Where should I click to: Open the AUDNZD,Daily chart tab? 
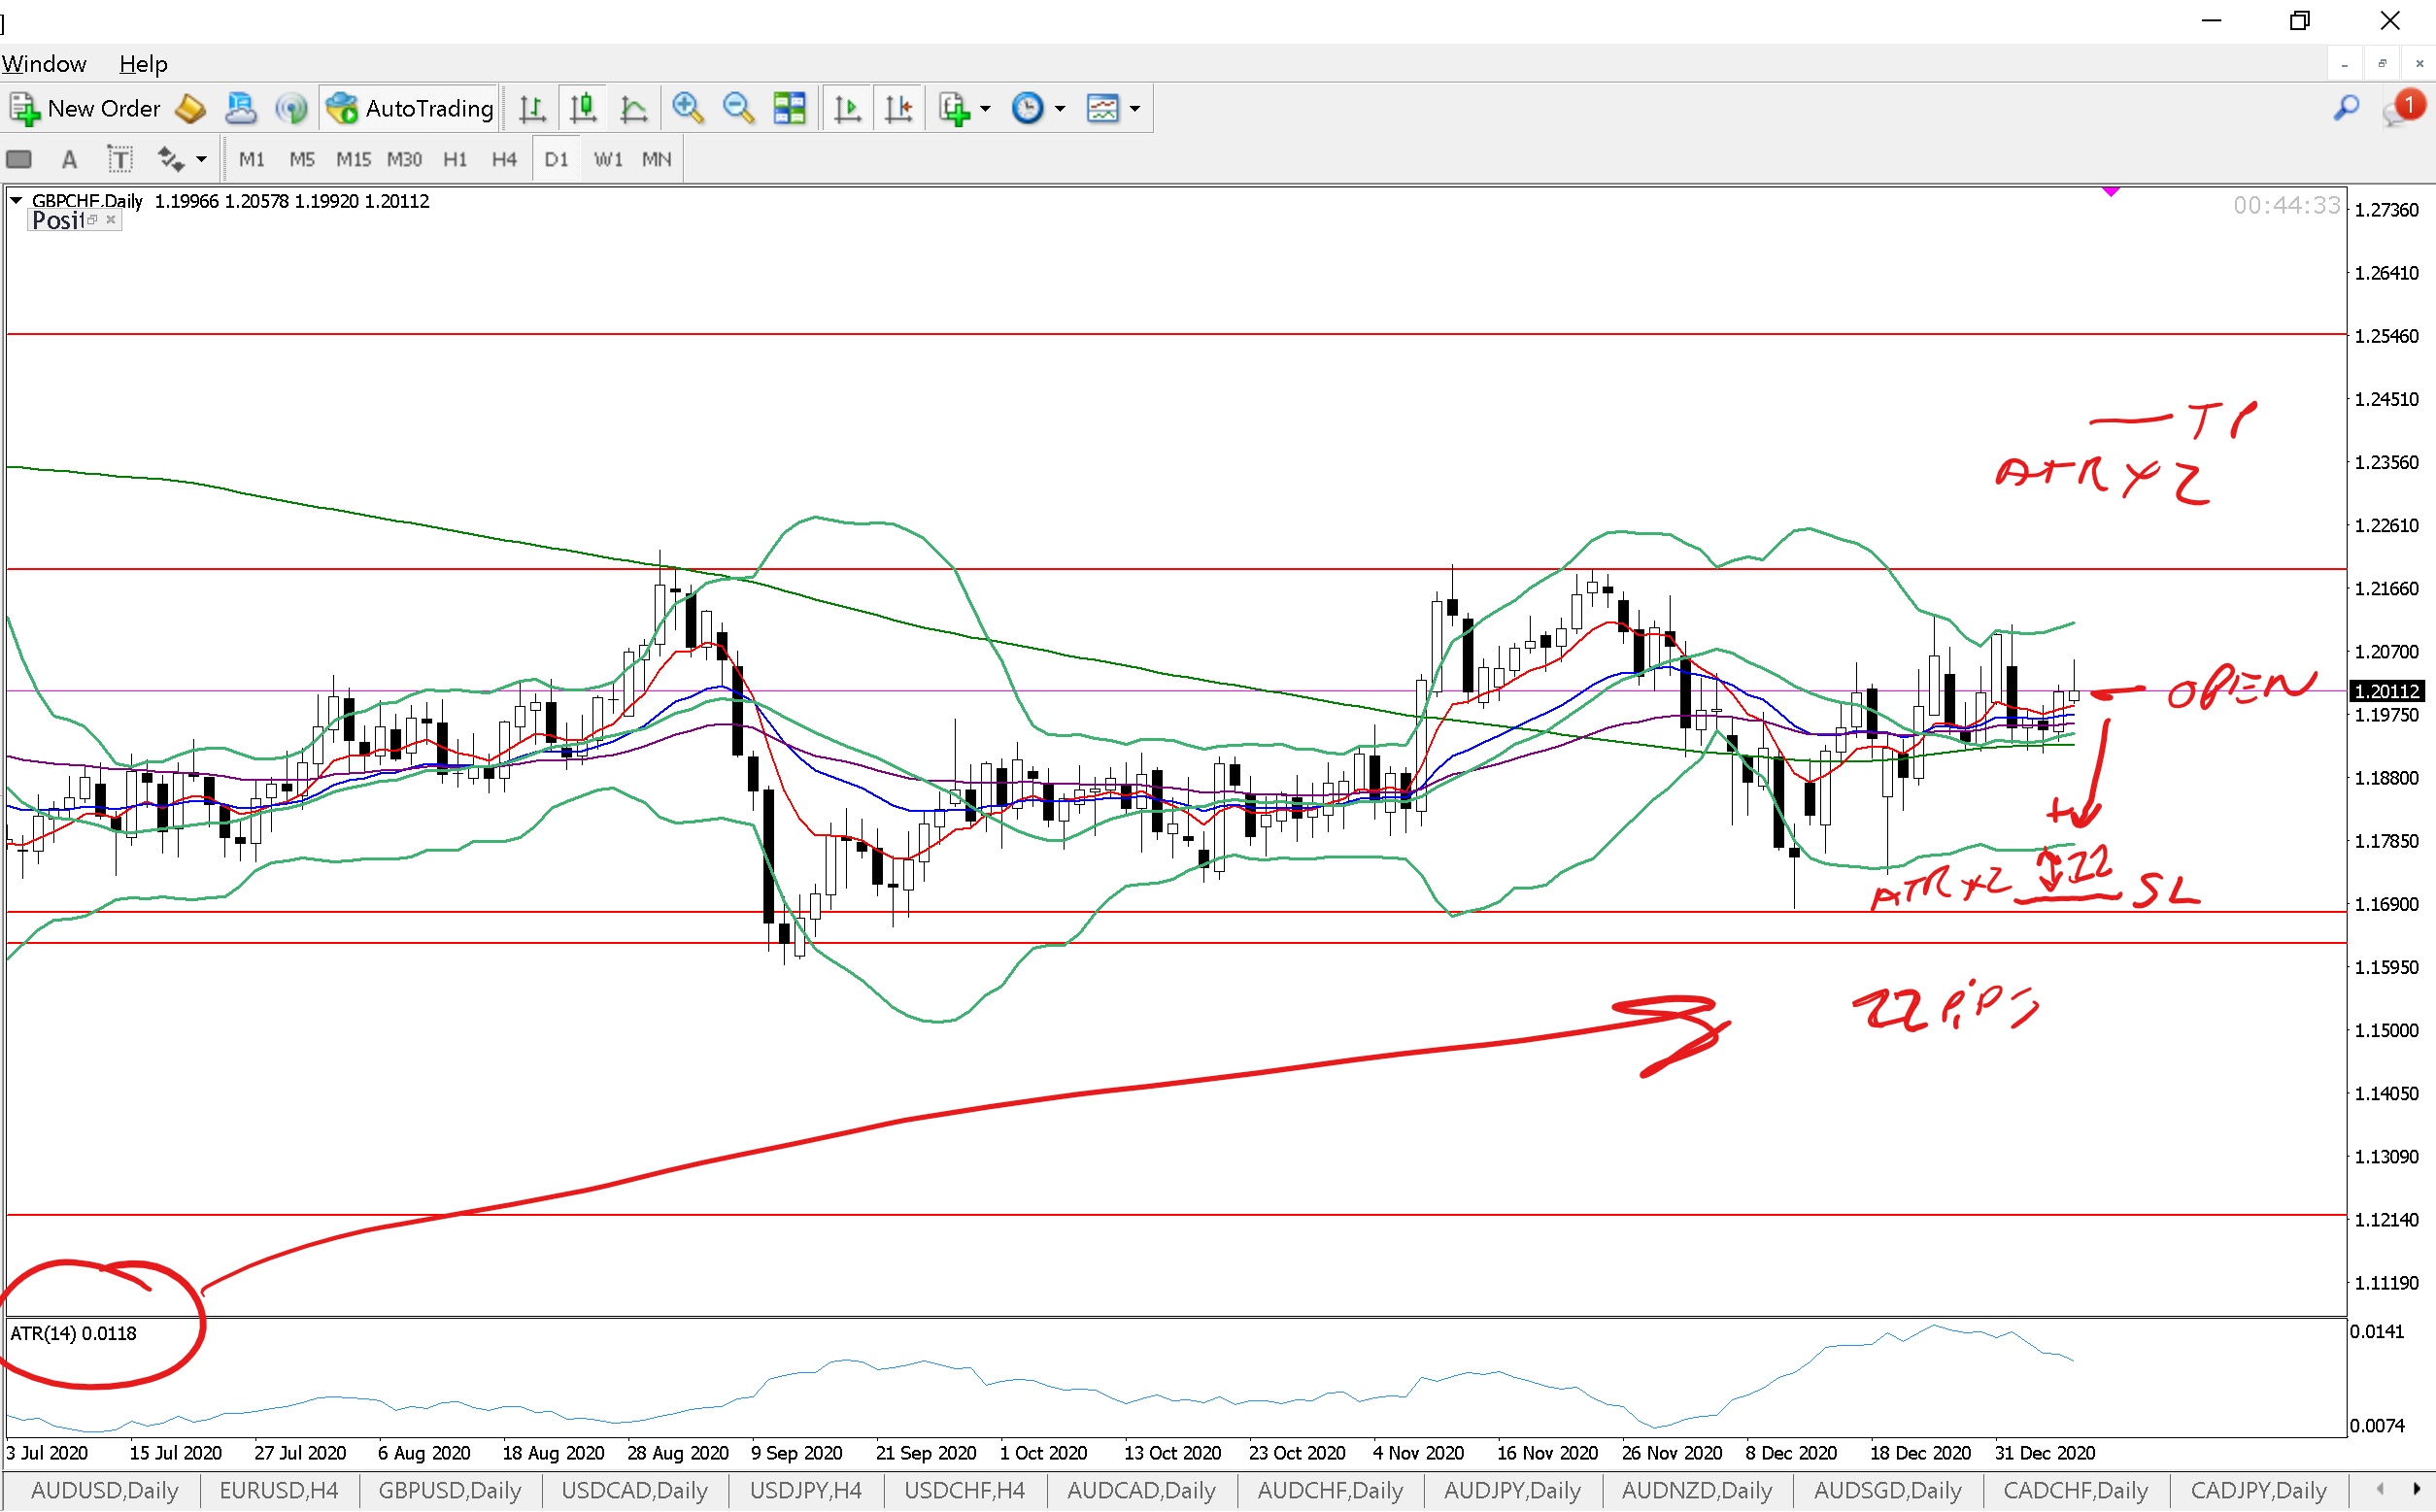(x=1698, y=1490)
